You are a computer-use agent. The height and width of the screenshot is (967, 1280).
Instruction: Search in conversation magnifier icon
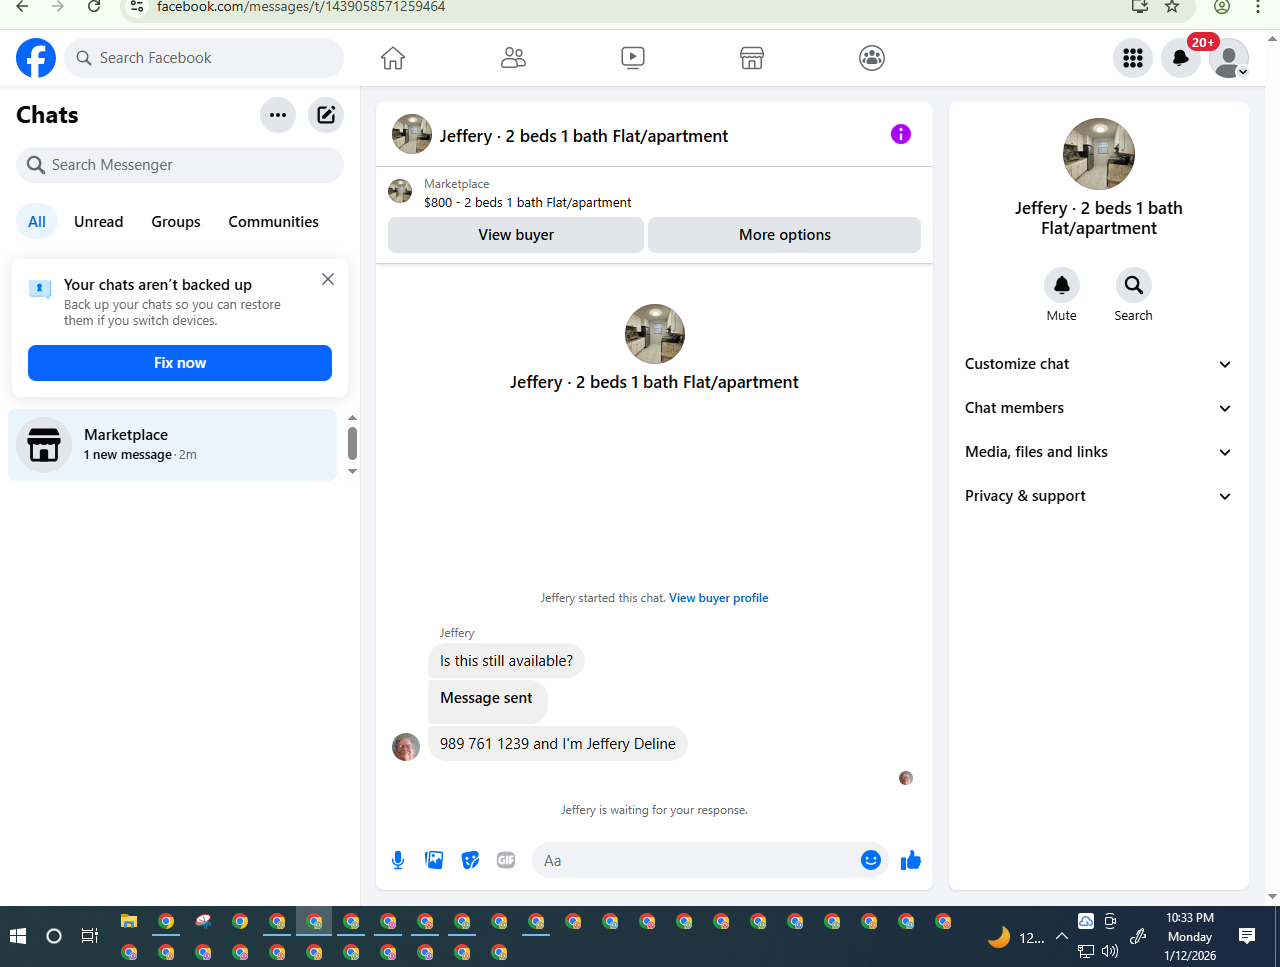click(1134, 285)
